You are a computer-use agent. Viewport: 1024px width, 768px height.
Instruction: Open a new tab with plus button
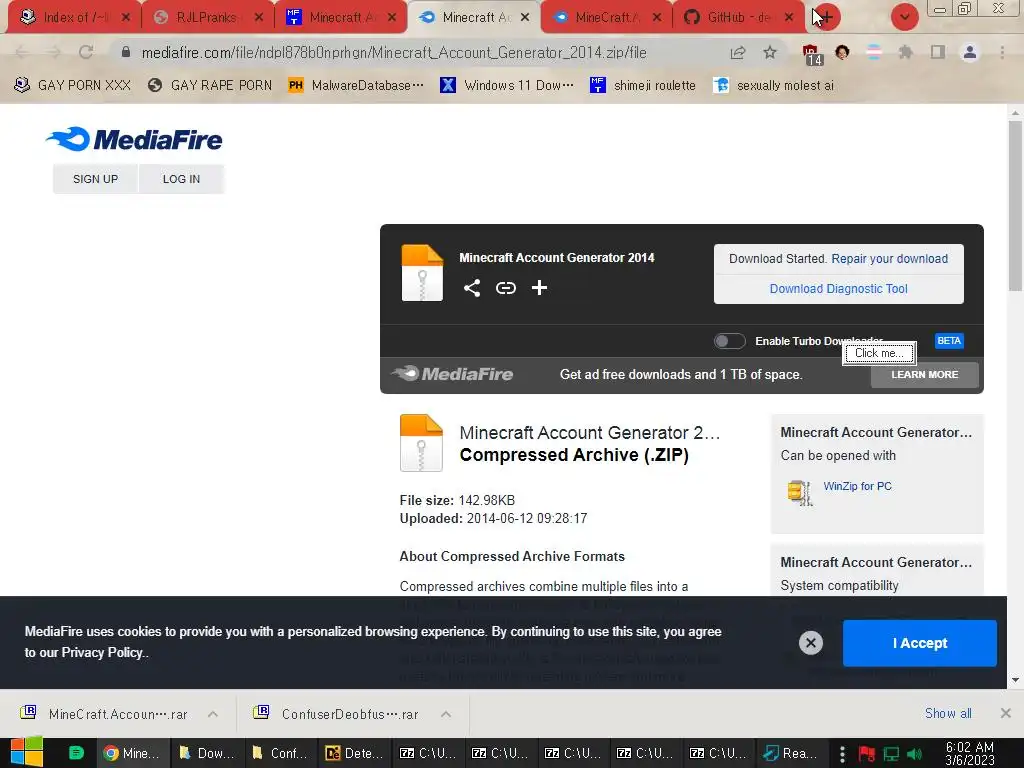click(x=825, y=17)
